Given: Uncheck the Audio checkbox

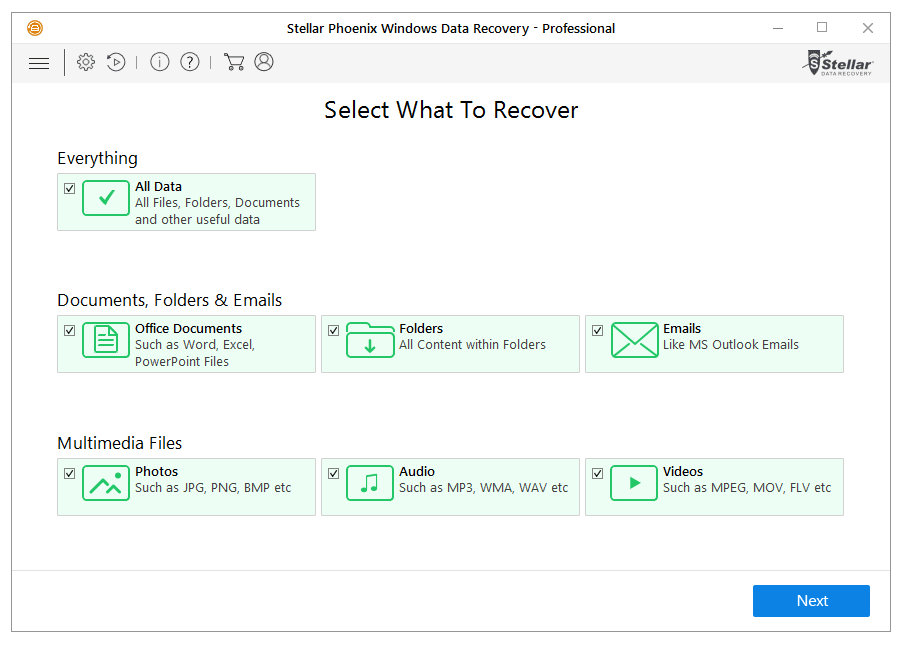Looking at the screenshot, I should pos(334,473).
